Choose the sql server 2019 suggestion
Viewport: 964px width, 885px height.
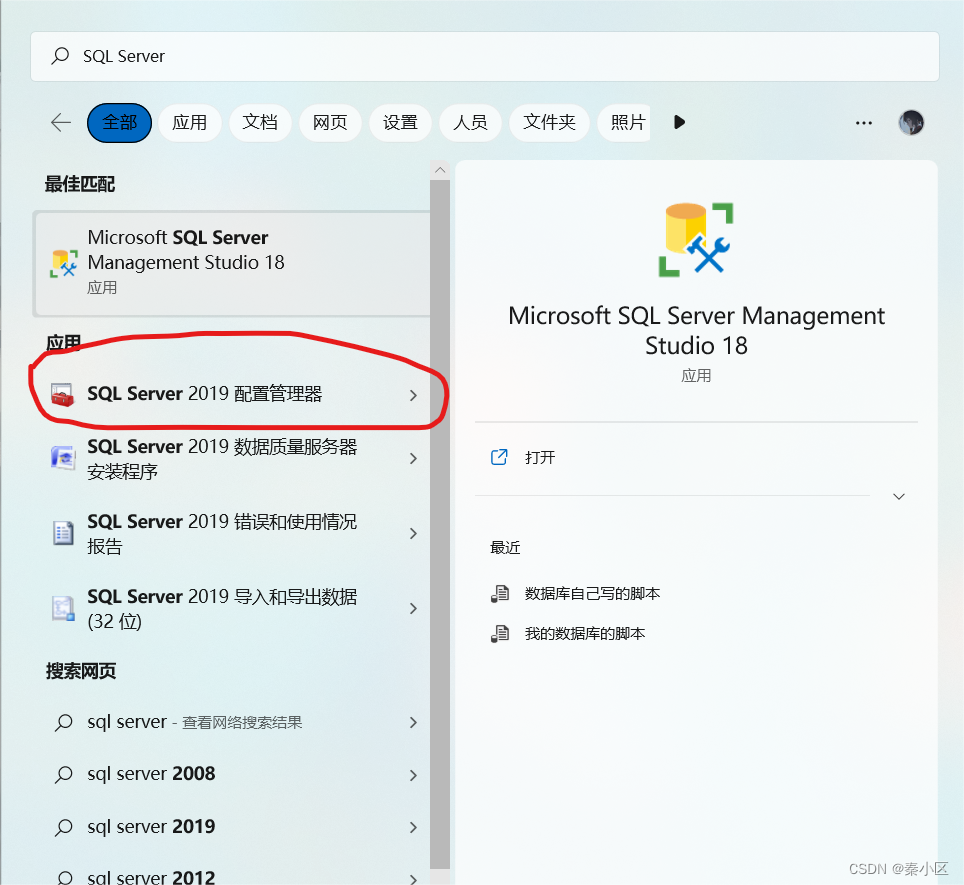click(x=232, y=827)
